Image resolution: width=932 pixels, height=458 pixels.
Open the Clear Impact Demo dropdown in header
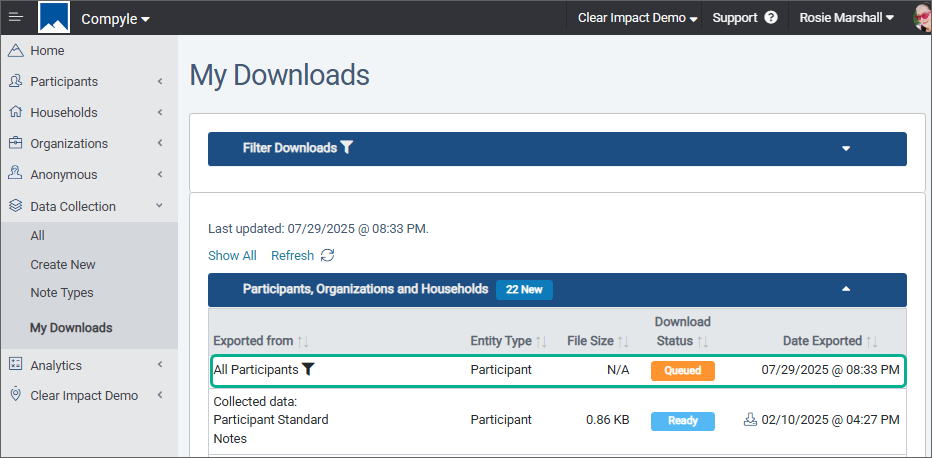638,18
